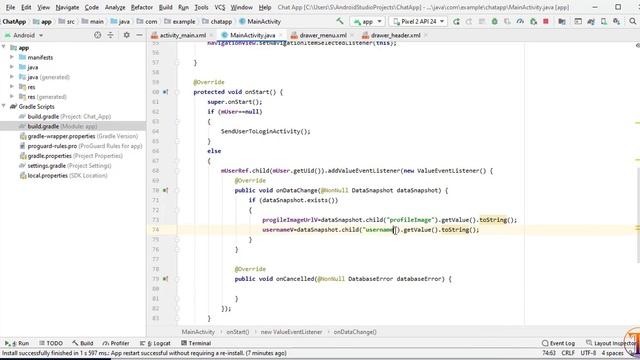Click MainActivity in the top breadcrumb

pos(260,22)
